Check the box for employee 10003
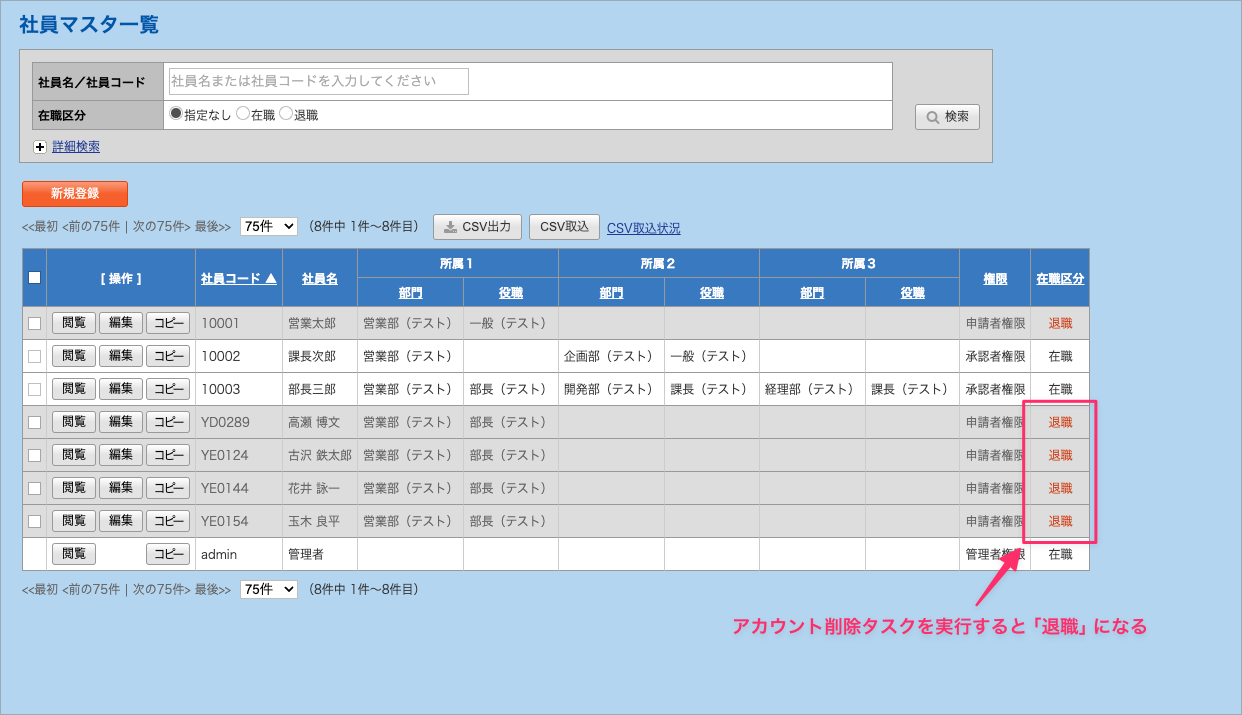The height and width of the screenshot is (715, 1242). (35, 389)
